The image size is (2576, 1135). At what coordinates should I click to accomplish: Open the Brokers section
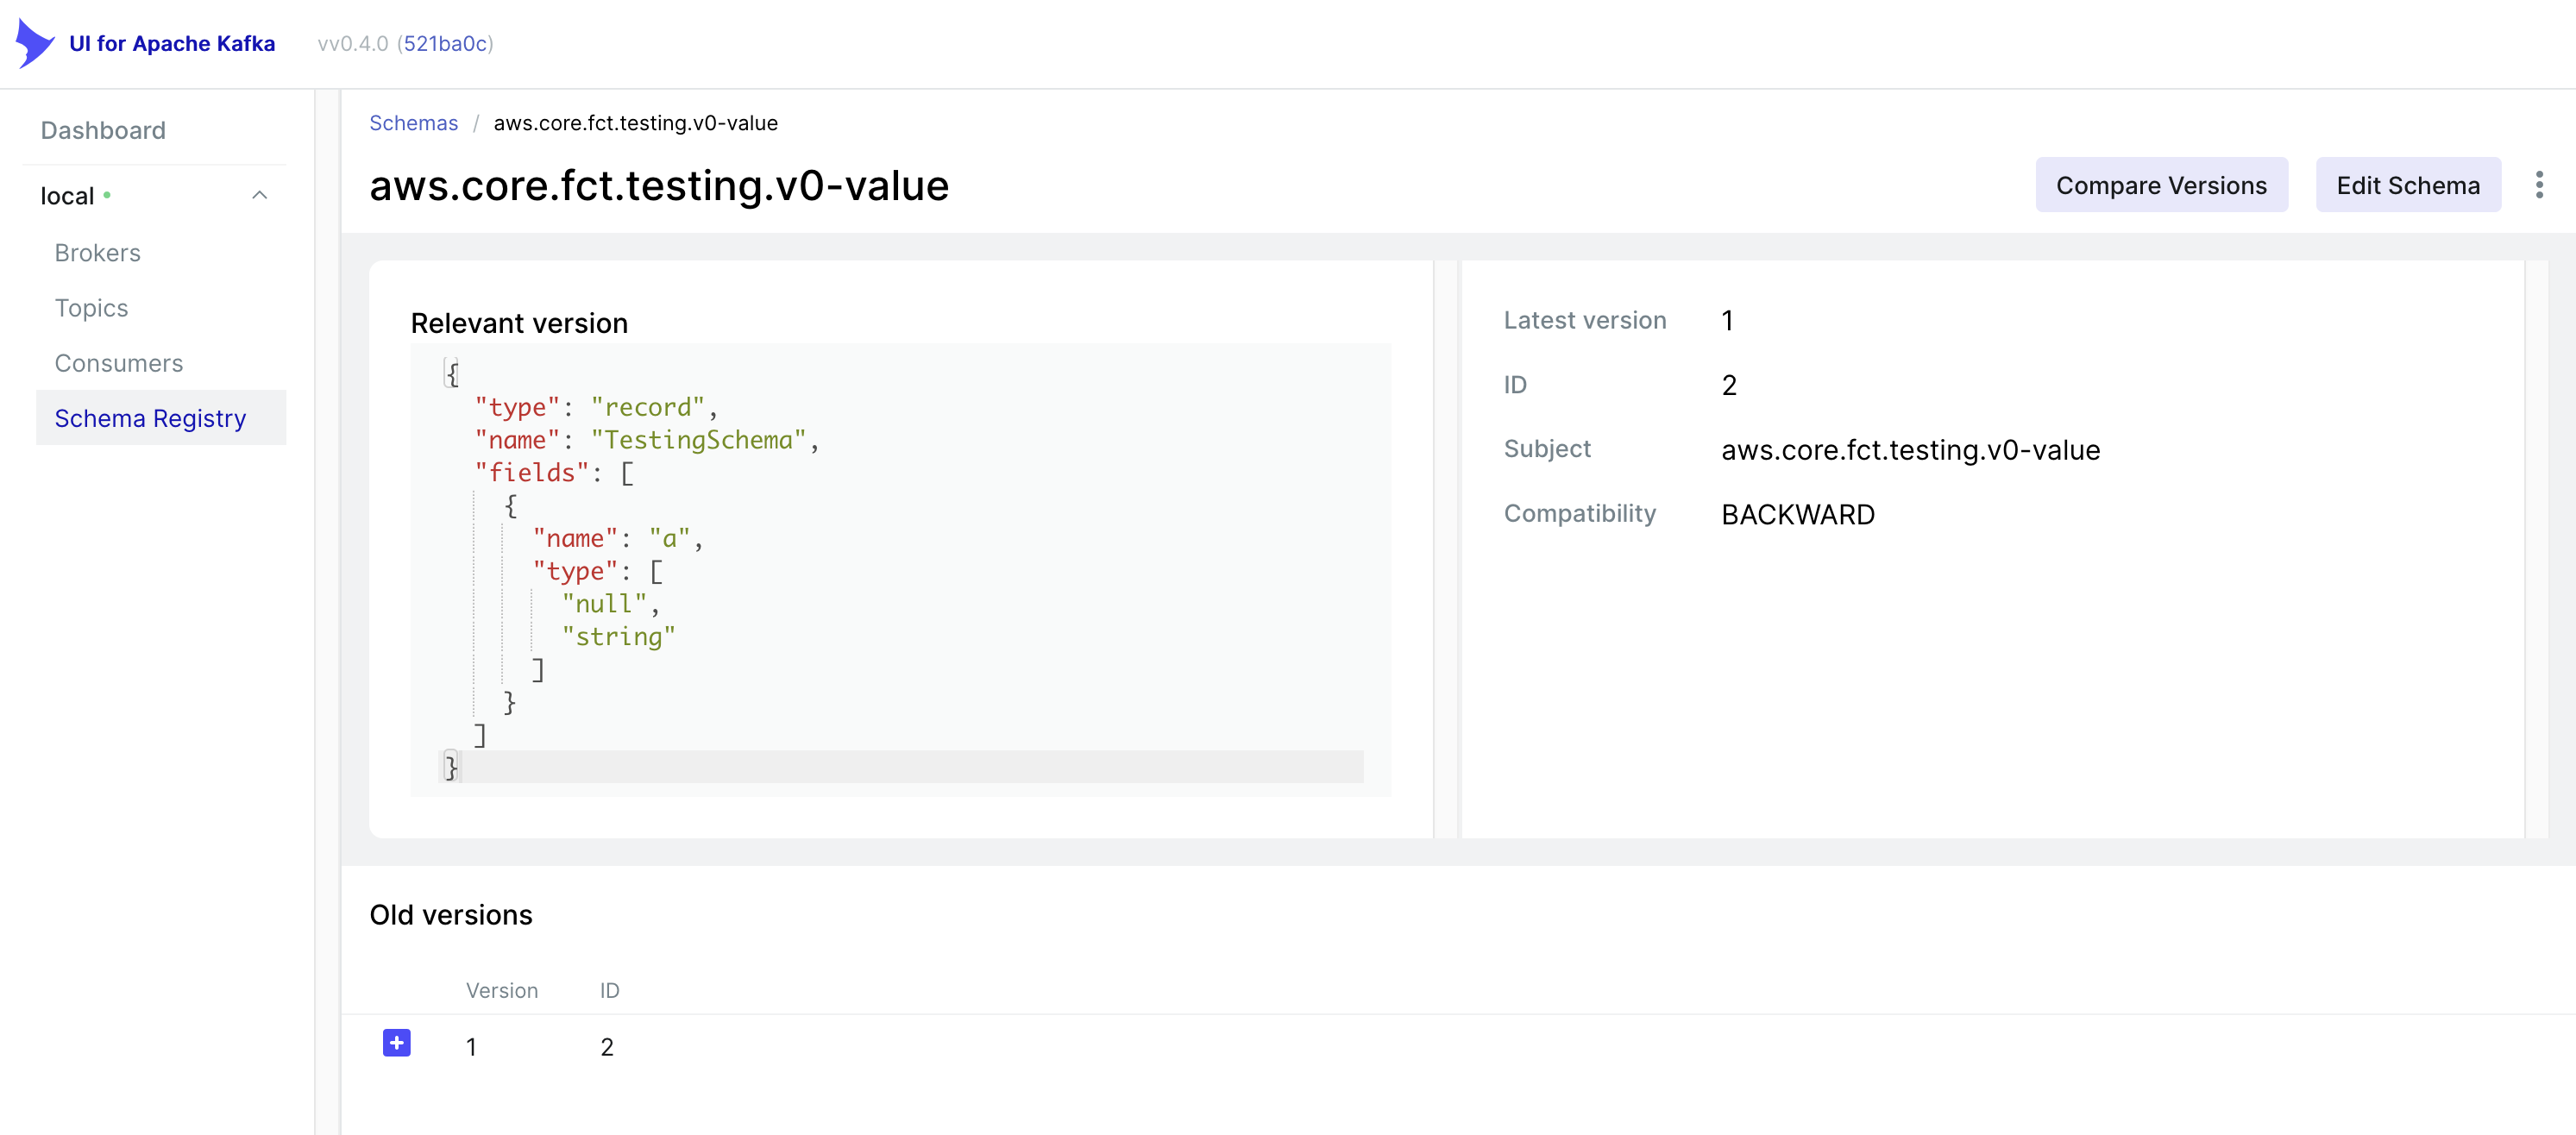click(97, 252)
